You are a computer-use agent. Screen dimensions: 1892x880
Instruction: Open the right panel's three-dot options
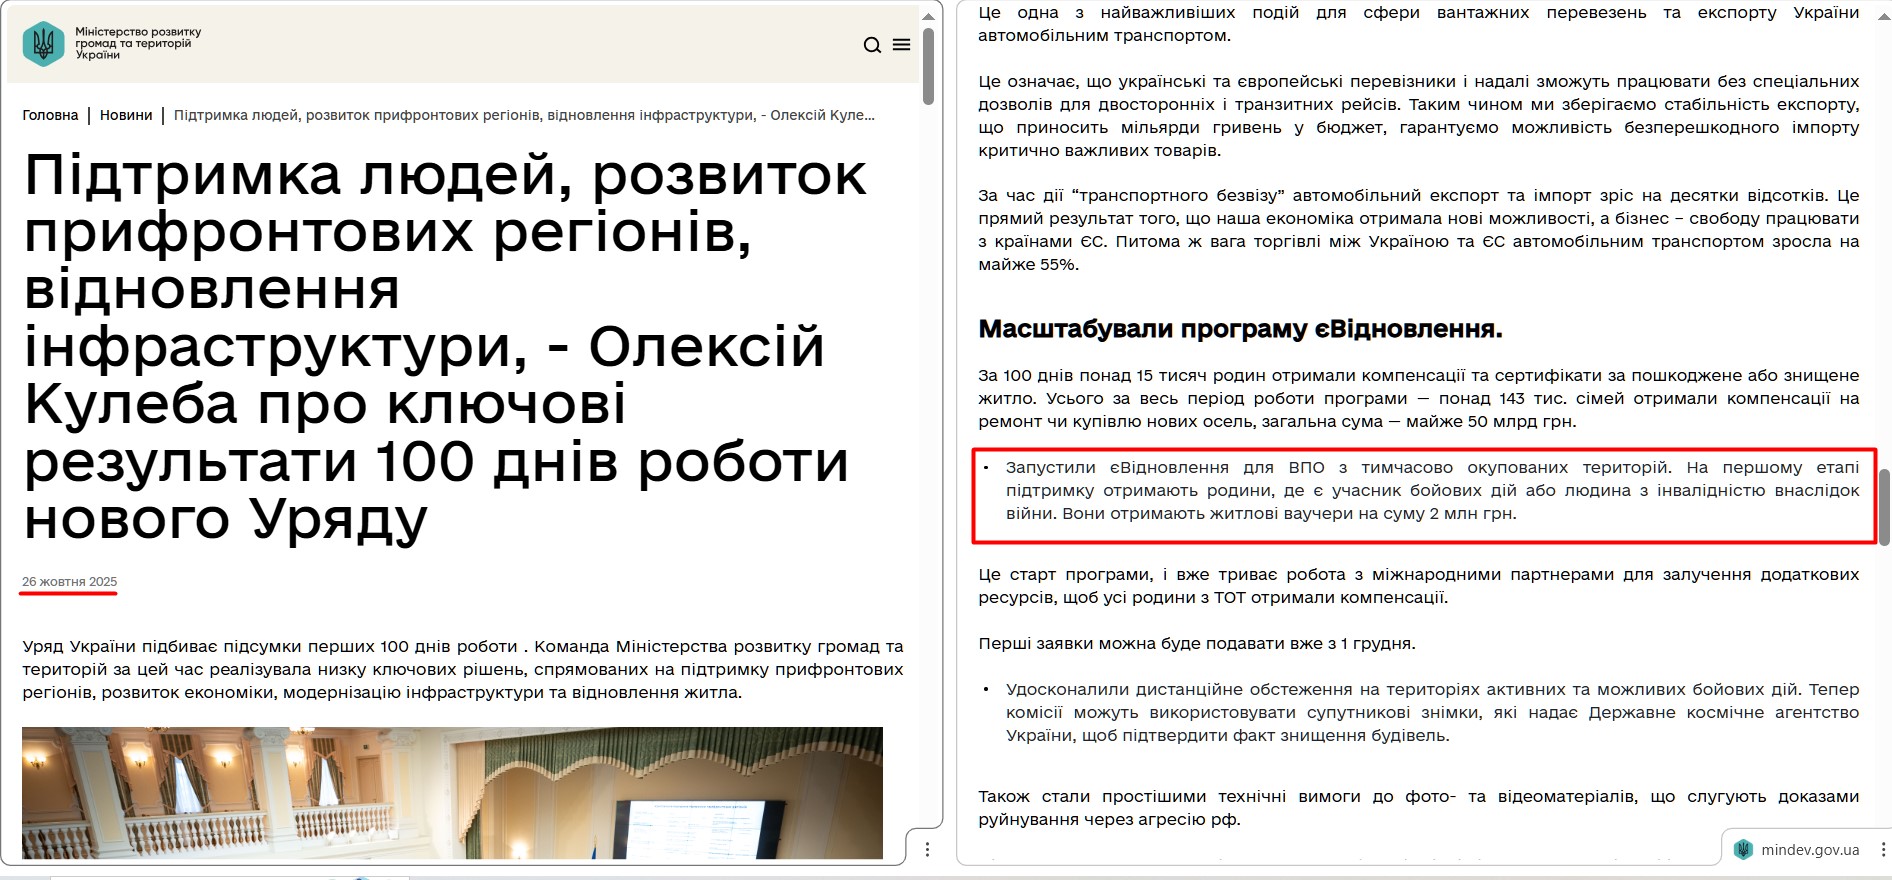click(x=1883, y=849)
